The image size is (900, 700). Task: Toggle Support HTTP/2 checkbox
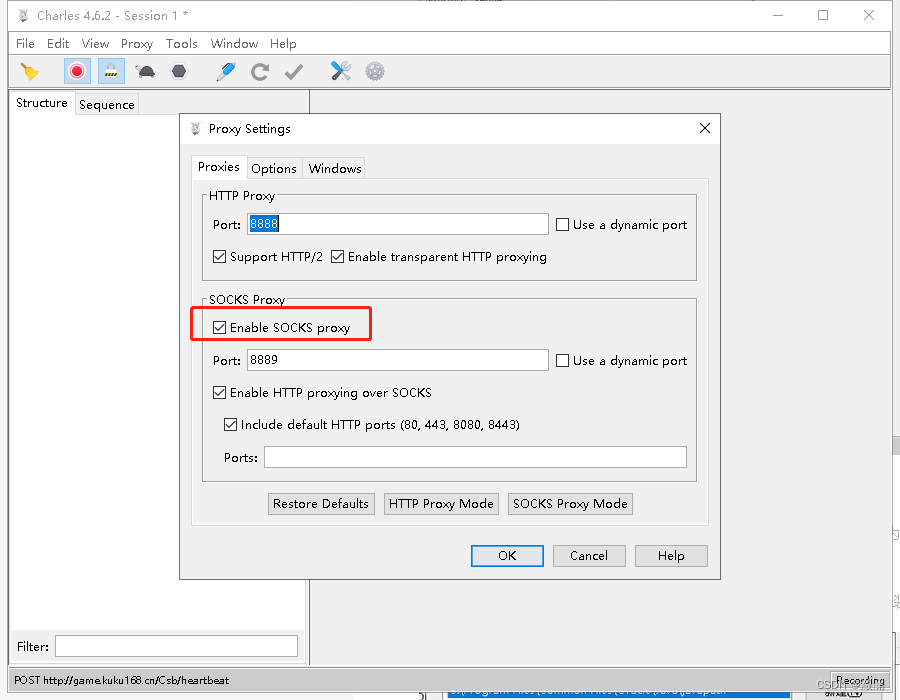click(x=267, y=257)
